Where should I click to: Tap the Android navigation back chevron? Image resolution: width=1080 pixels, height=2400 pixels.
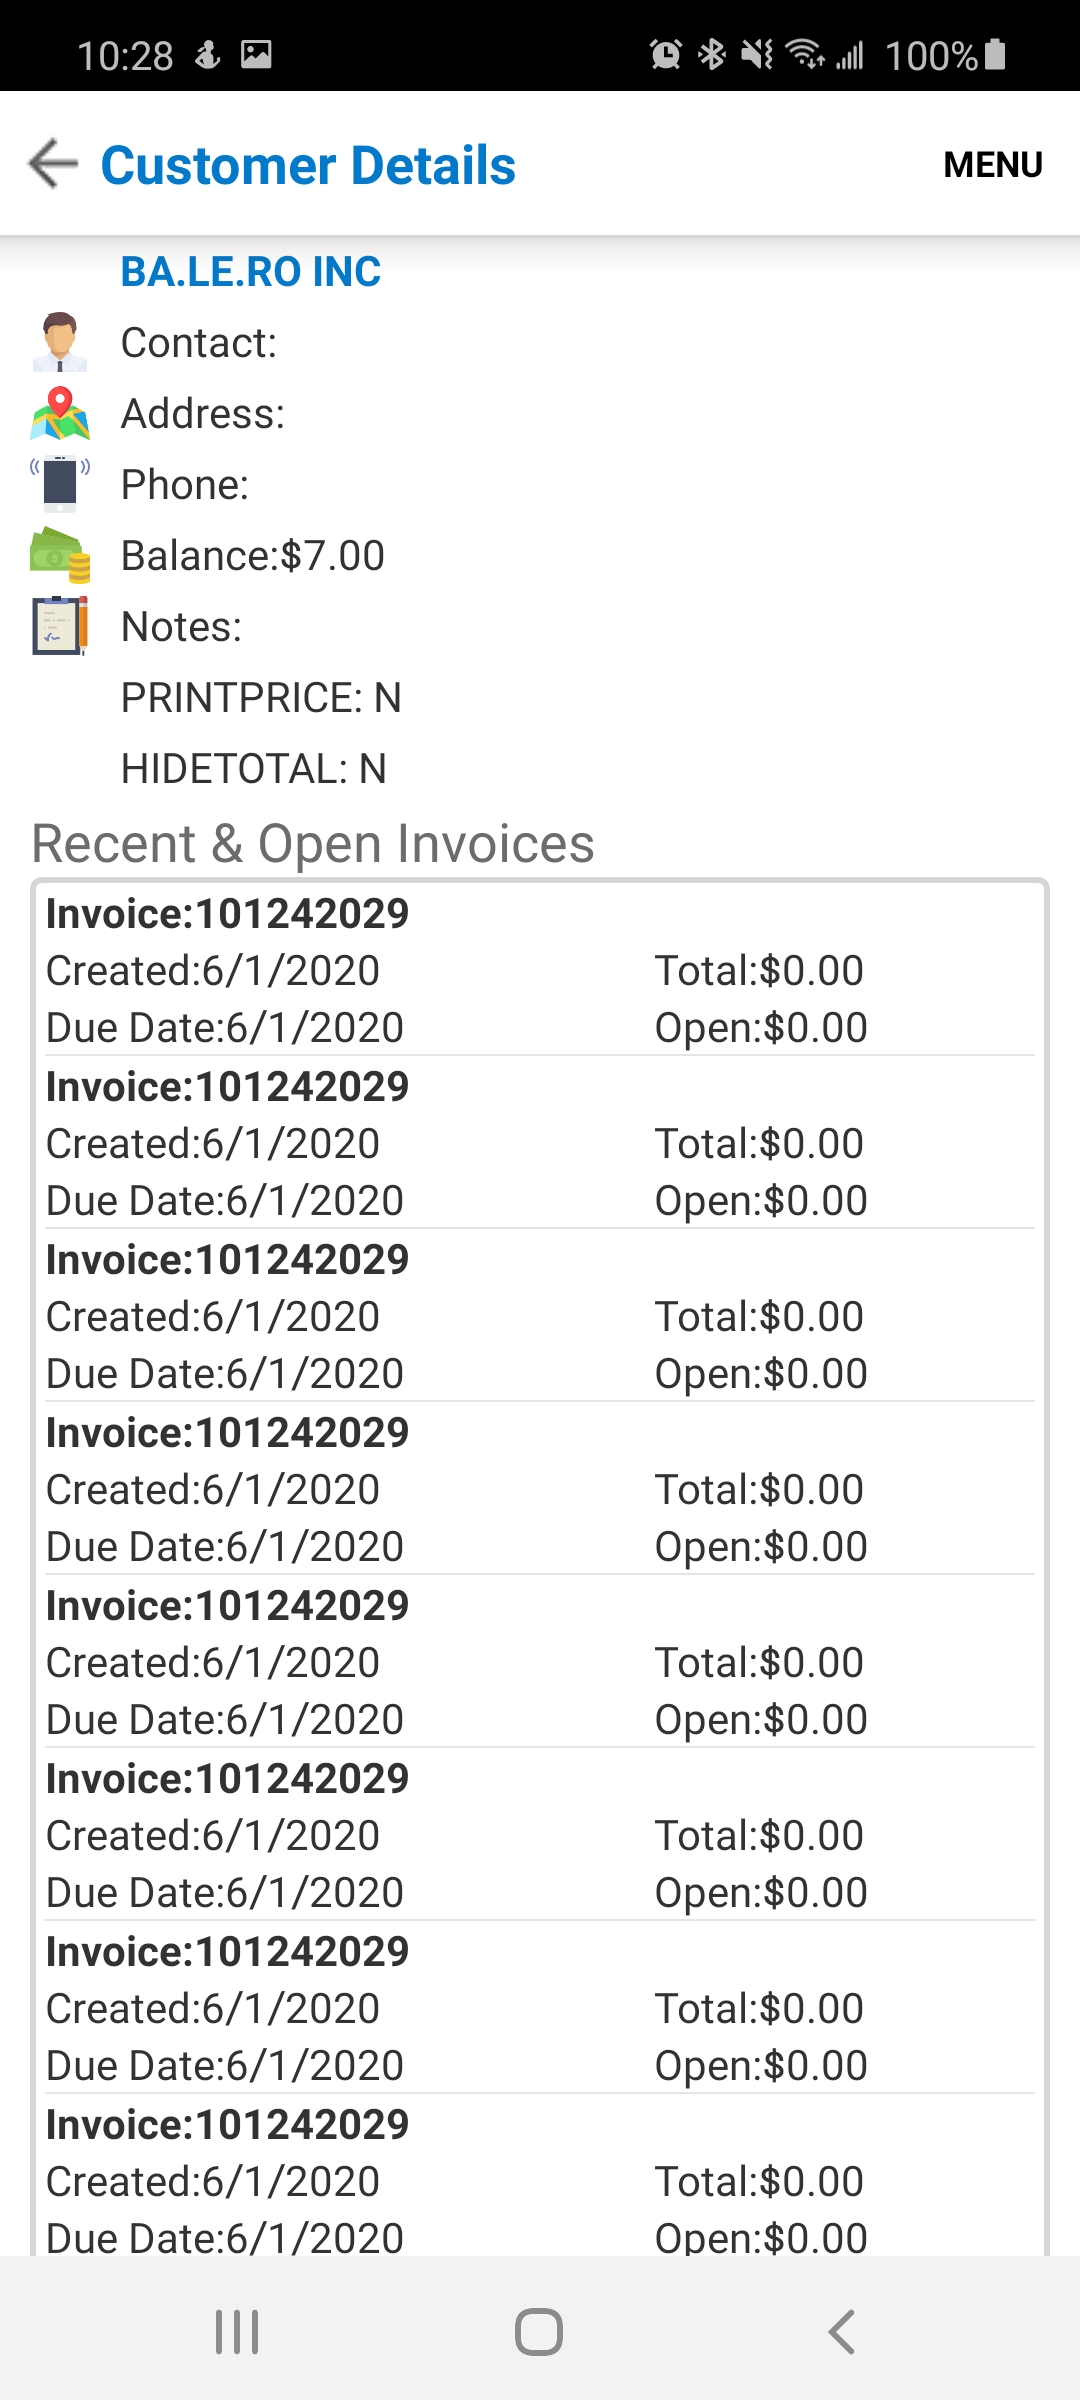[841, 2332]
